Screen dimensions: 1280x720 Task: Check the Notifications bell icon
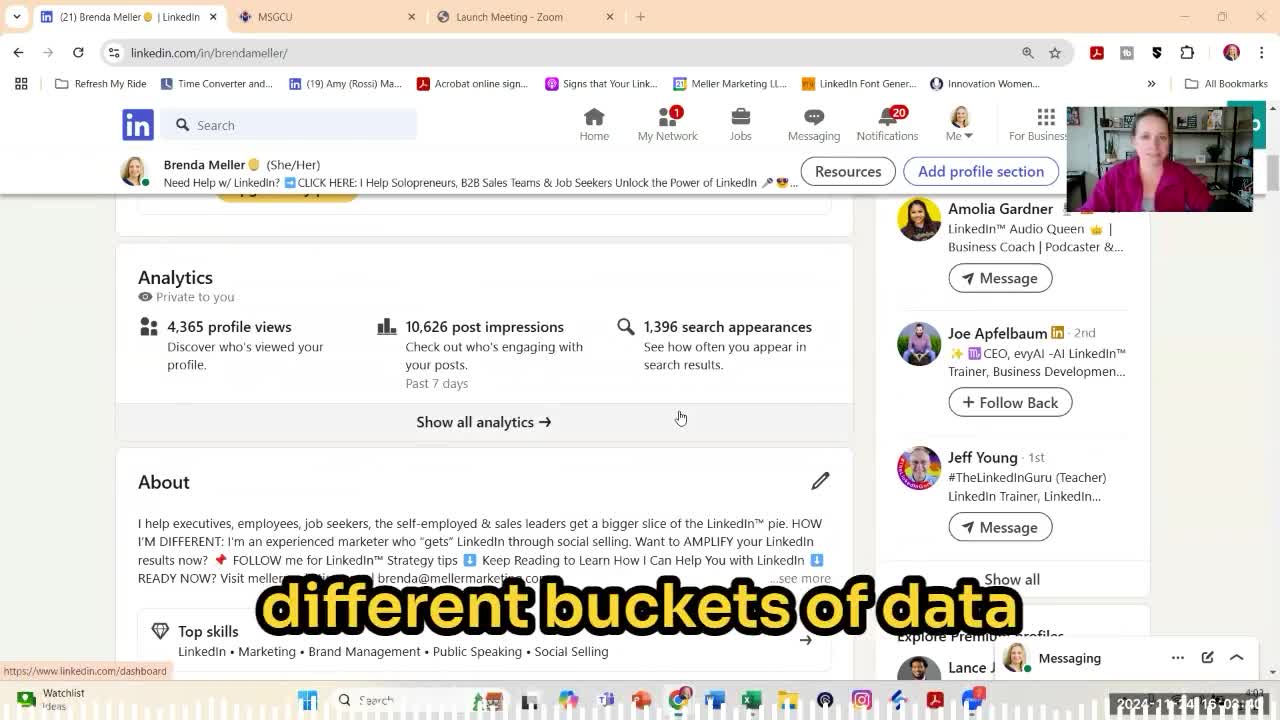click(x=886, y=124)
